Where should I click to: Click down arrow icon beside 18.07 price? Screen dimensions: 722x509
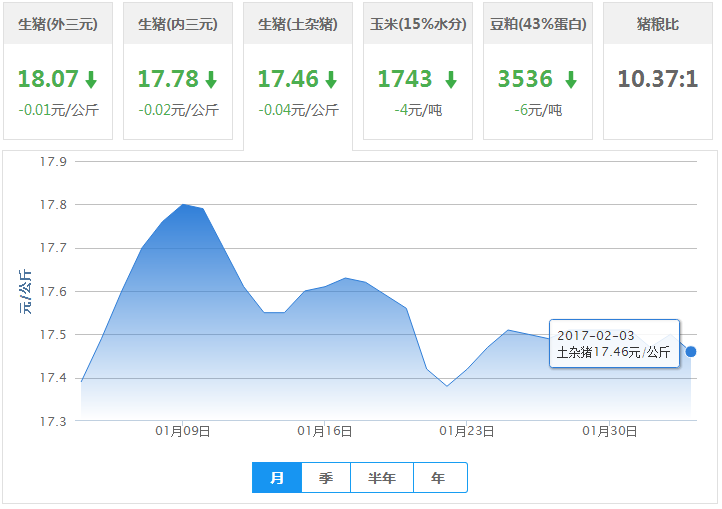pos(91,80)
